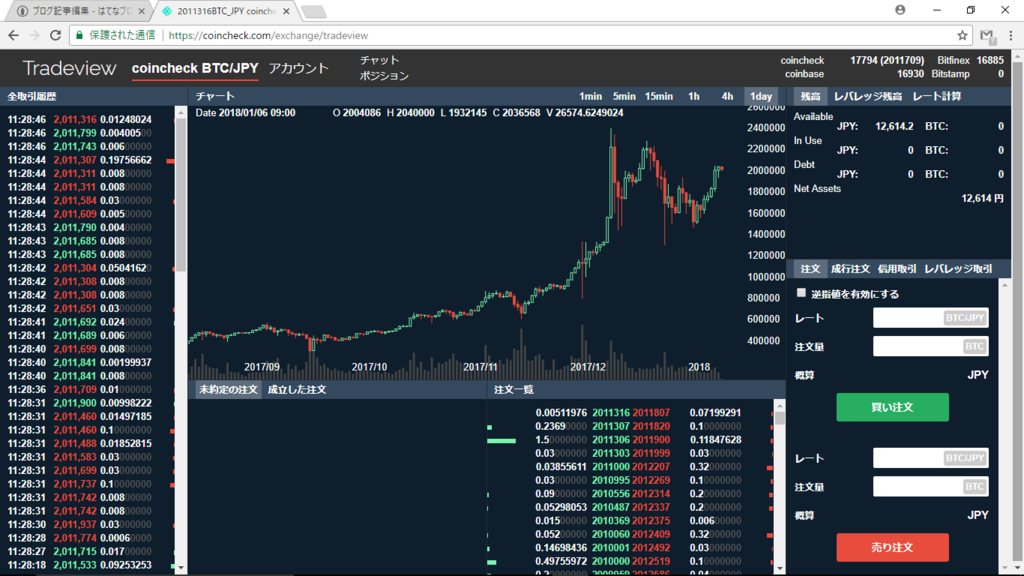Select 15min chart interval
Screen dimensions: 1024x576
click(658, 96)
